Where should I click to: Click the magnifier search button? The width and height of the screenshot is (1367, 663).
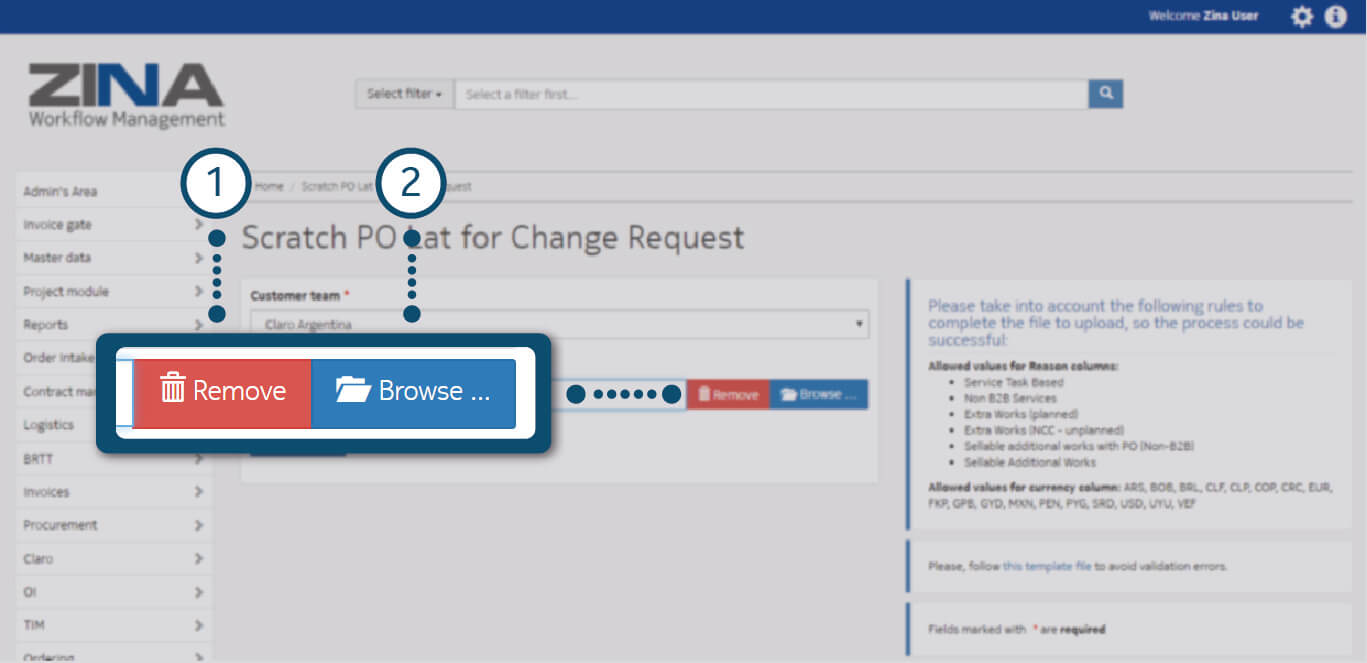tap(1105, 94)
